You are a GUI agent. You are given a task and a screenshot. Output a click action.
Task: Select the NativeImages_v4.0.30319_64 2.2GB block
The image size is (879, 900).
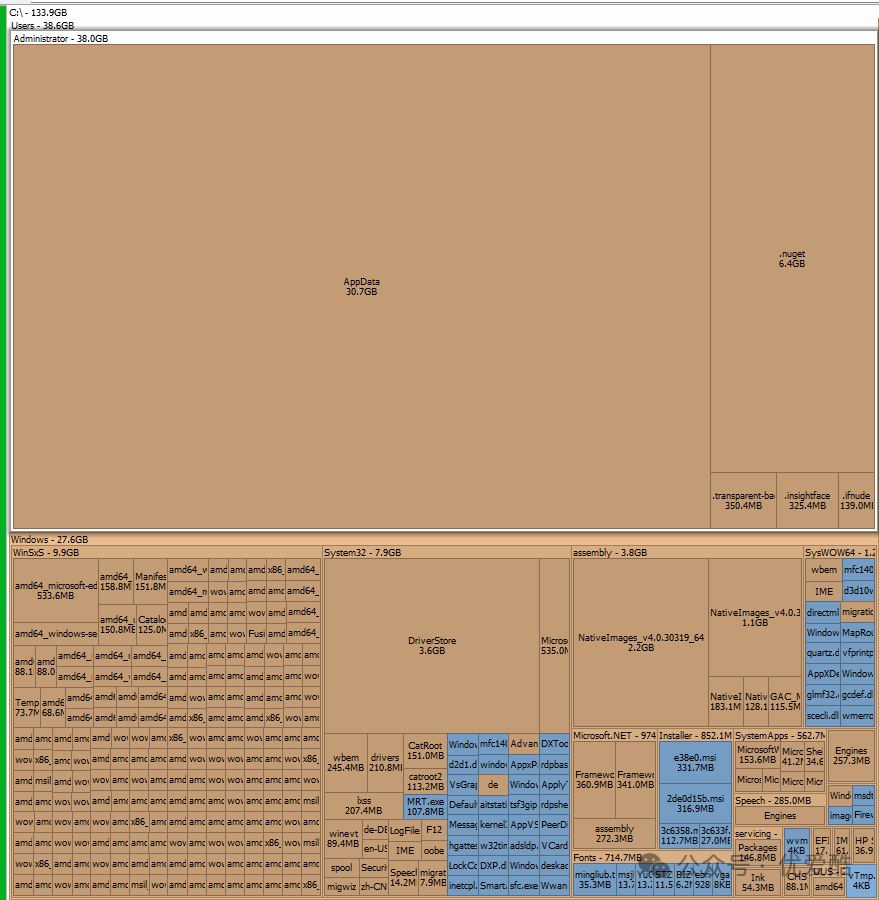pos(641,642)
